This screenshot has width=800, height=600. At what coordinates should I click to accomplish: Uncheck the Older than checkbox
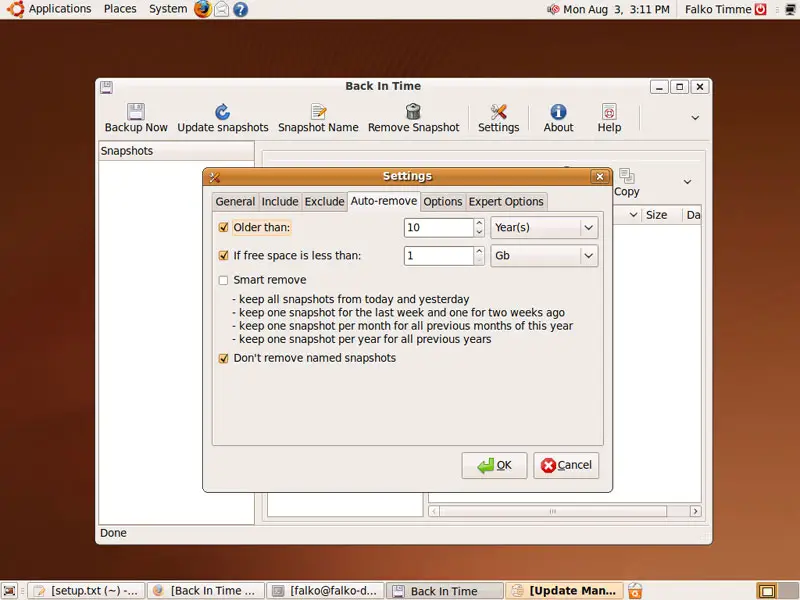[223, 228]
